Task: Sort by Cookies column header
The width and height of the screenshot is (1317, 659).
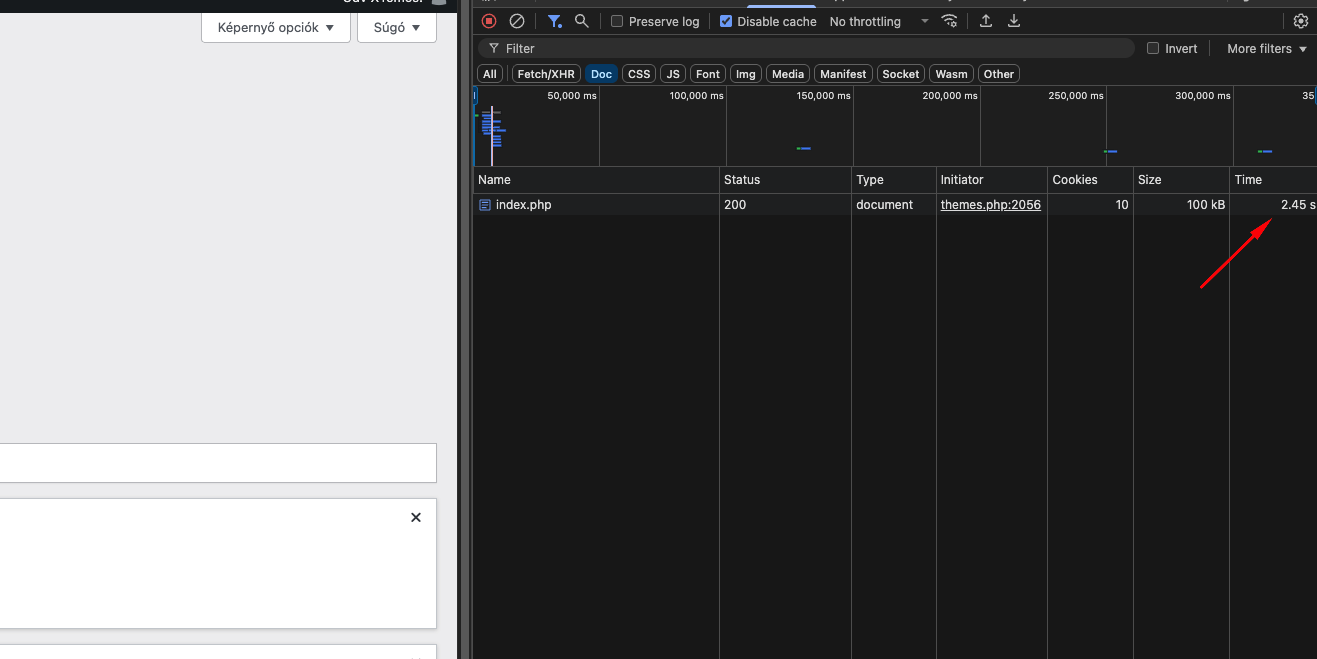Action: coord(1090,180)
